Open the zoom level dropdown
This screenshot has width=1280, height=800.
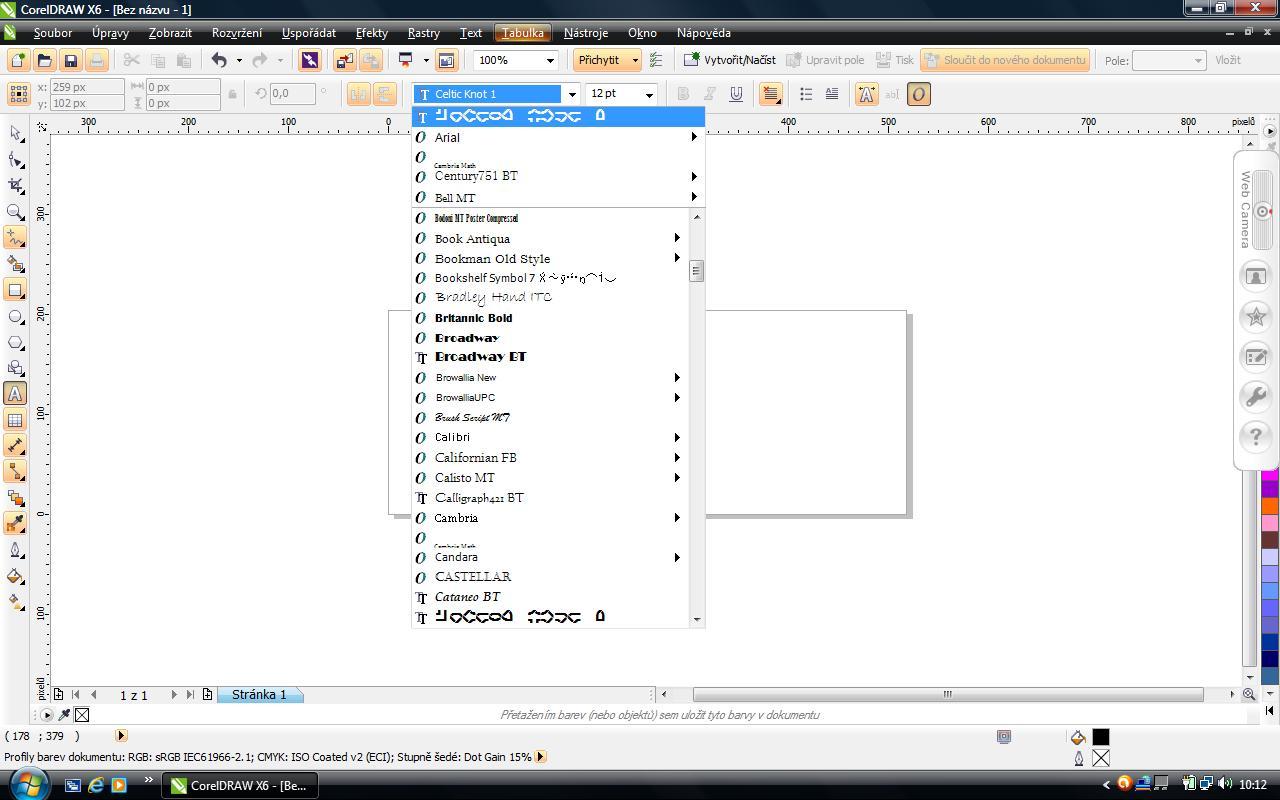(549, 61)
